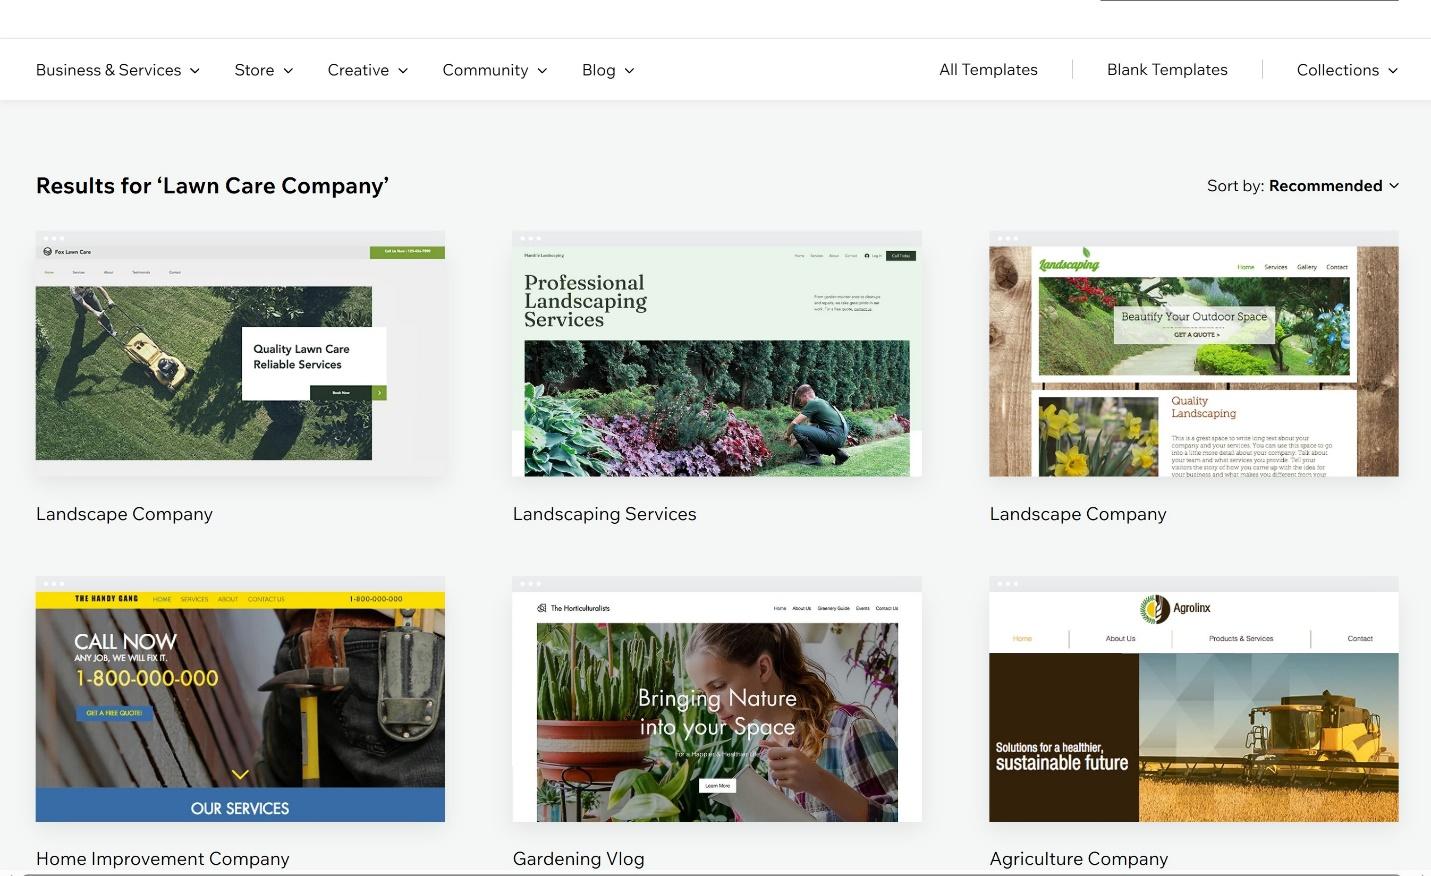
Task: Click the Hardi's Landscaping site logo in the second template
Action: 545,255
